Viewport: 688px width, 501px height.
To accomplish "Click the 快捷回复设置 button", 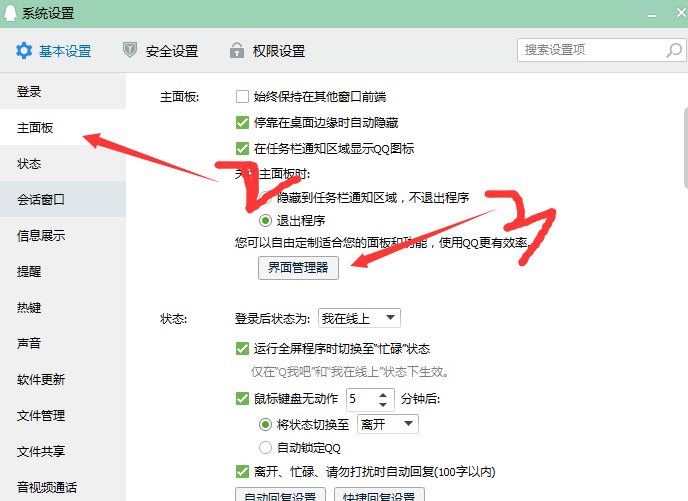I will 379,494.
